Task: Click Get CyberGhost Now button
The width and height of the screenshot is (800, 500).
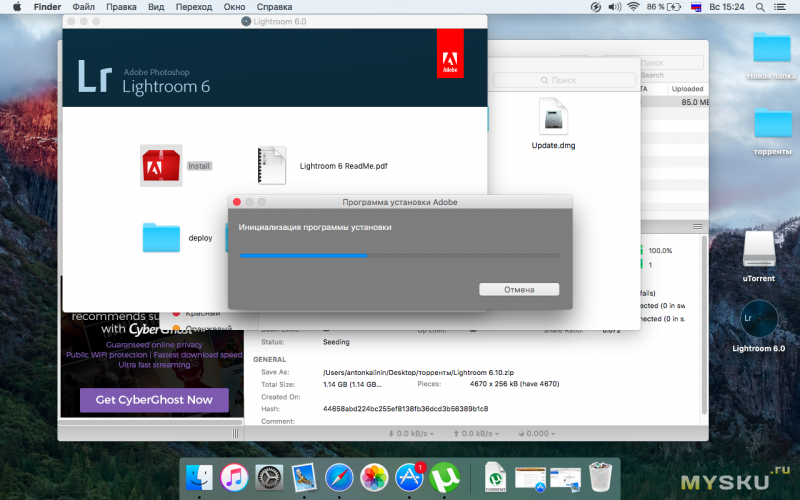Action: click(154, 400)
